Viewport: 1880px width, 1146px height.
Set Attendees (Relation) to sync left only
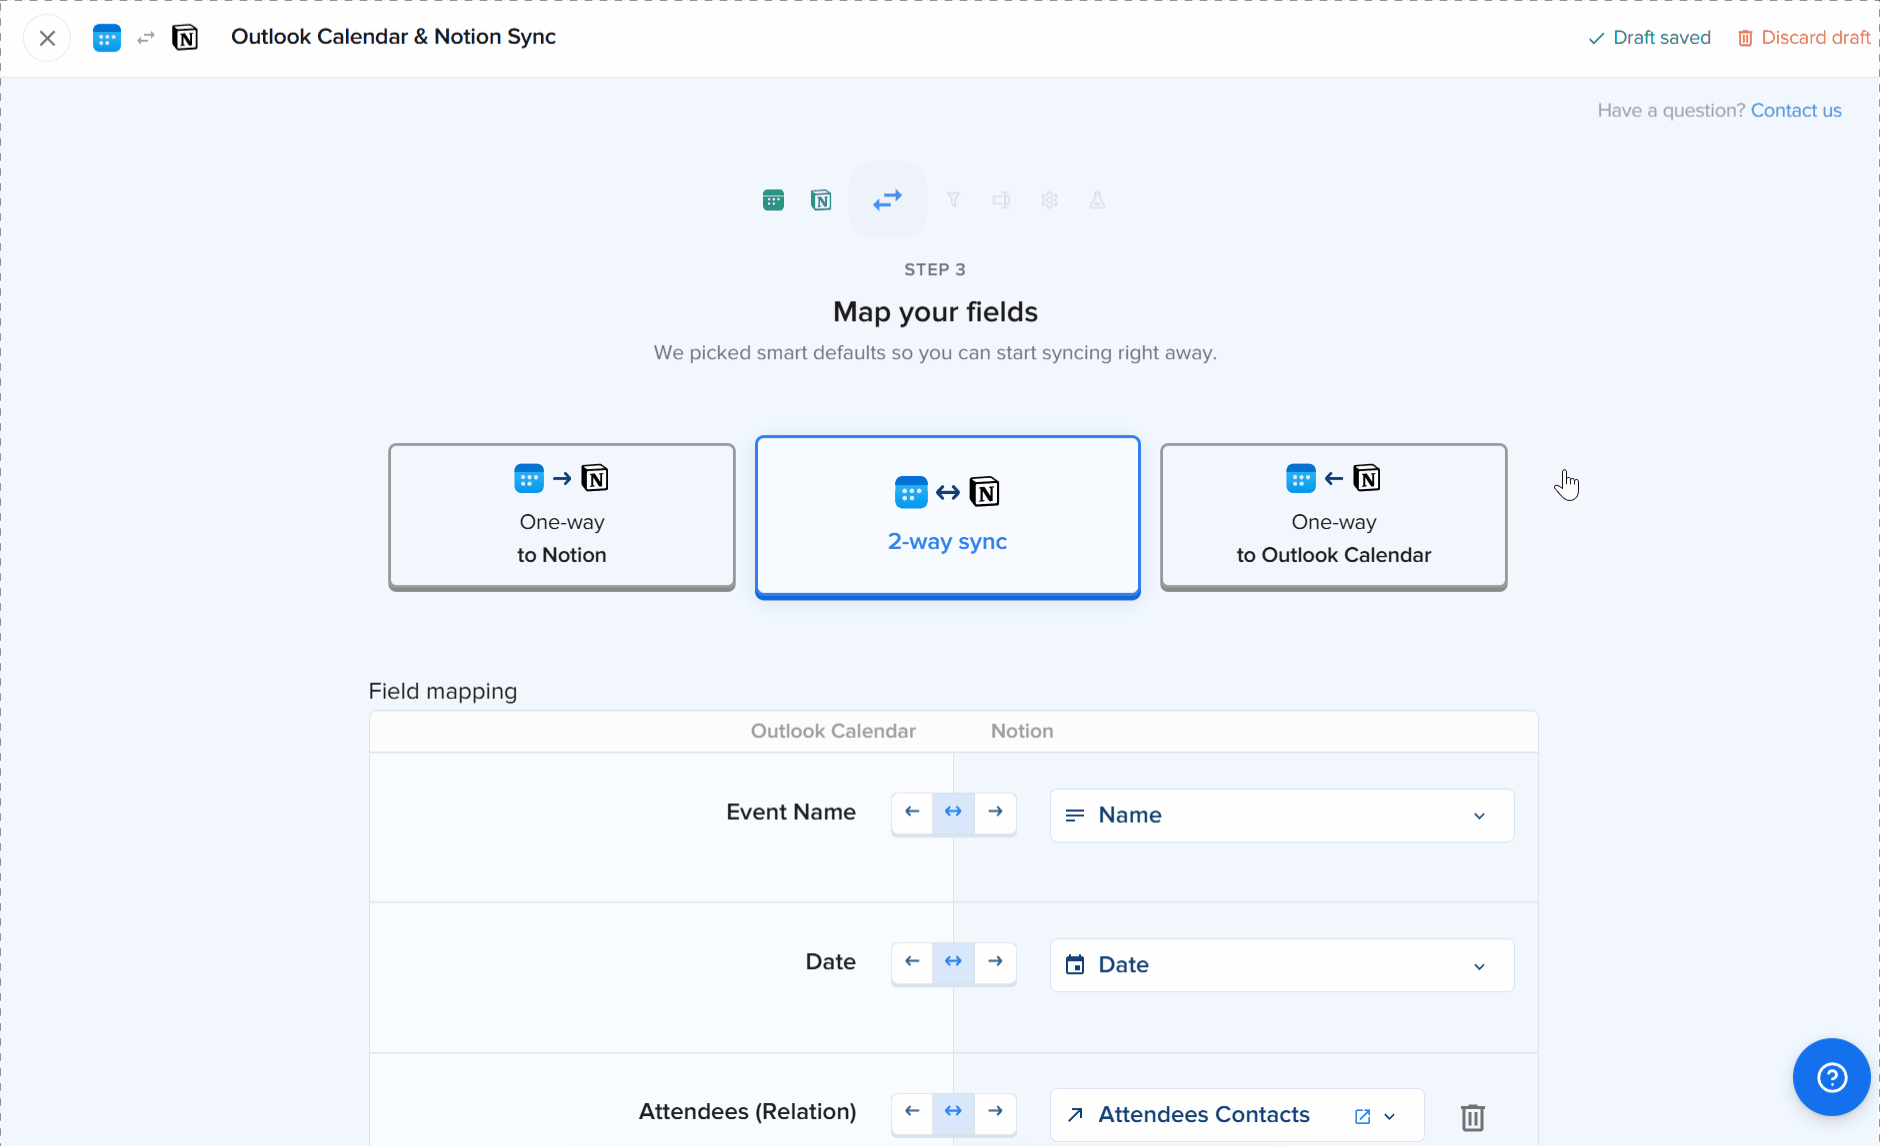pos(912,1112)
